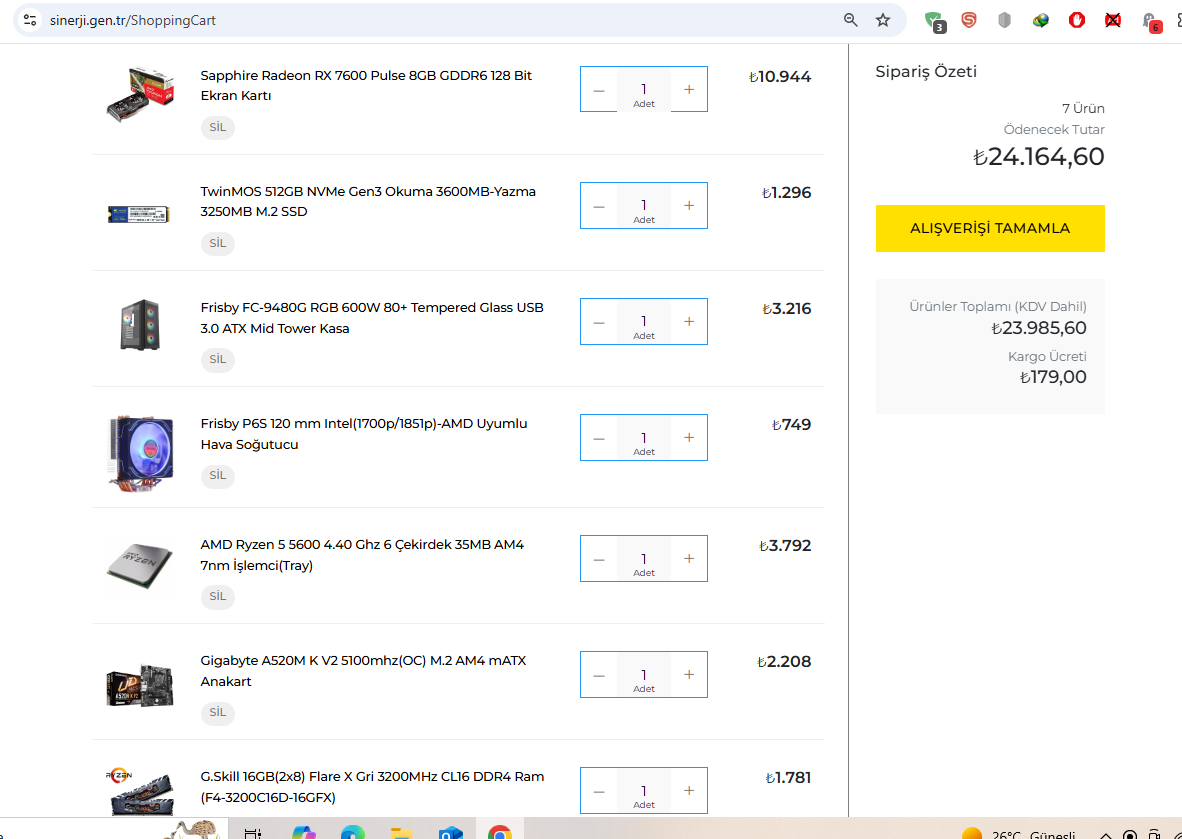Click the Frisby P6S cooler thumbnail
Screen dimensions: 1182x839
[140, 452]
